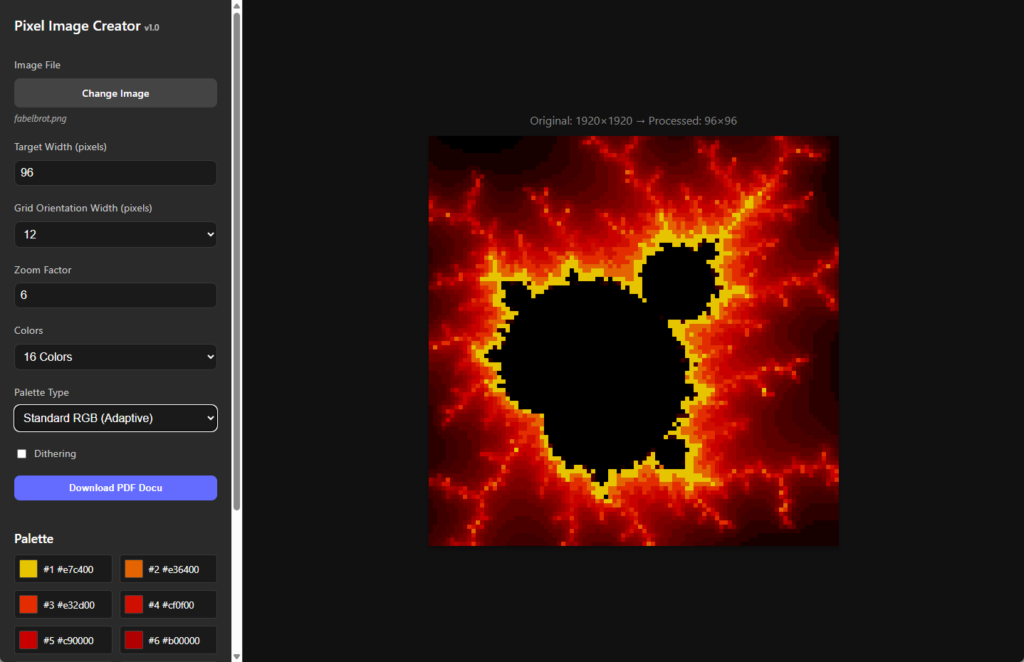
Task: Click palette color #5 #c90000
Action: point(28,640)
